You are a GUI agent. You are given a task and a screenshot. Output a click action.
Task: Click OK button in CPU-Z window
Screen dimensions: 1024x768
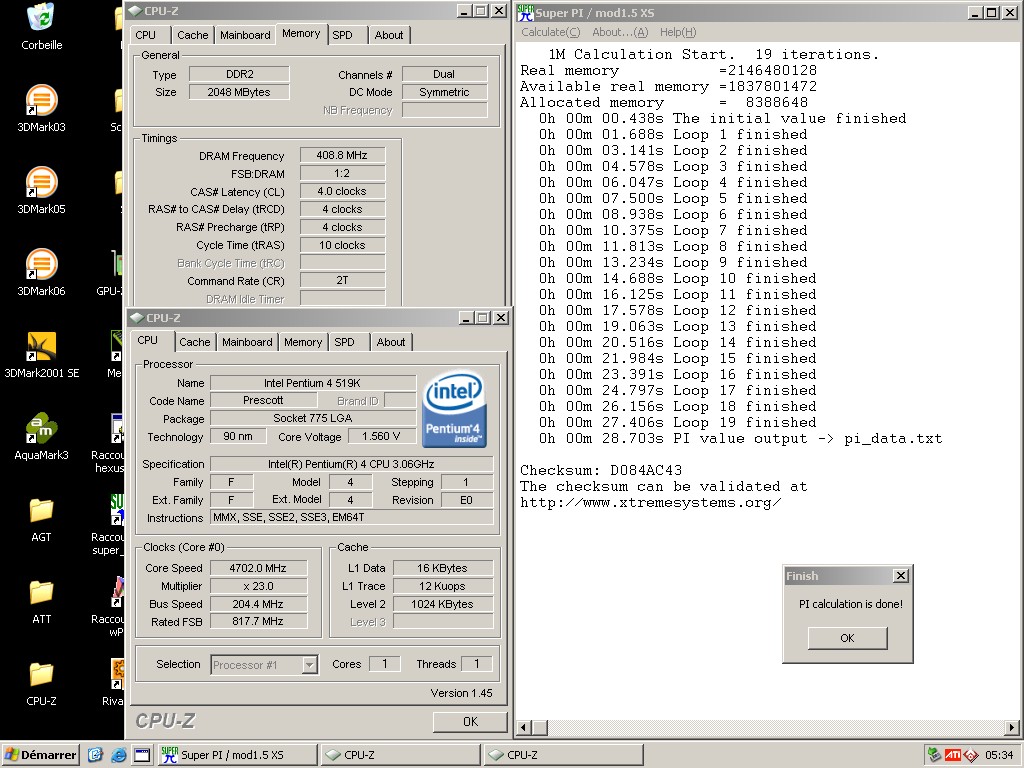pyautogui.click(x=470, y=722)
